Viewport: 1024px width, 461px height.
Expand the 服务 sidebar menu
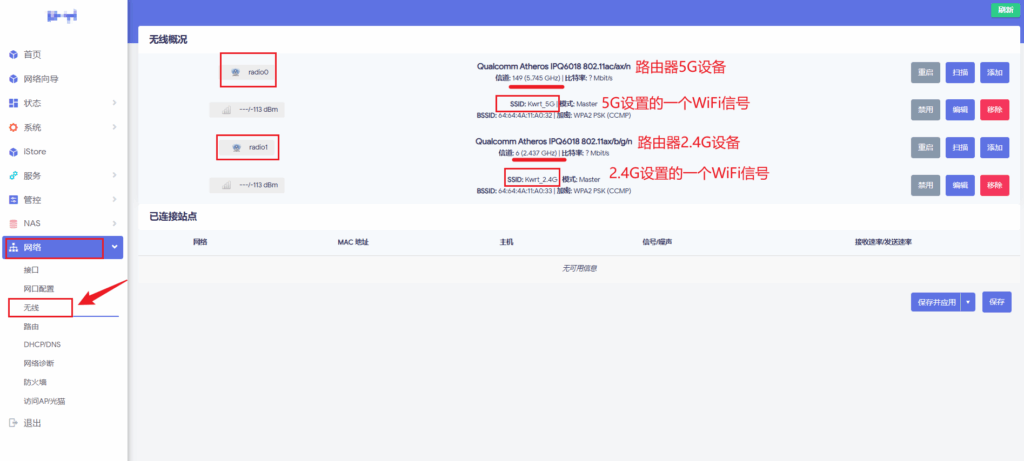coord(114,176)
